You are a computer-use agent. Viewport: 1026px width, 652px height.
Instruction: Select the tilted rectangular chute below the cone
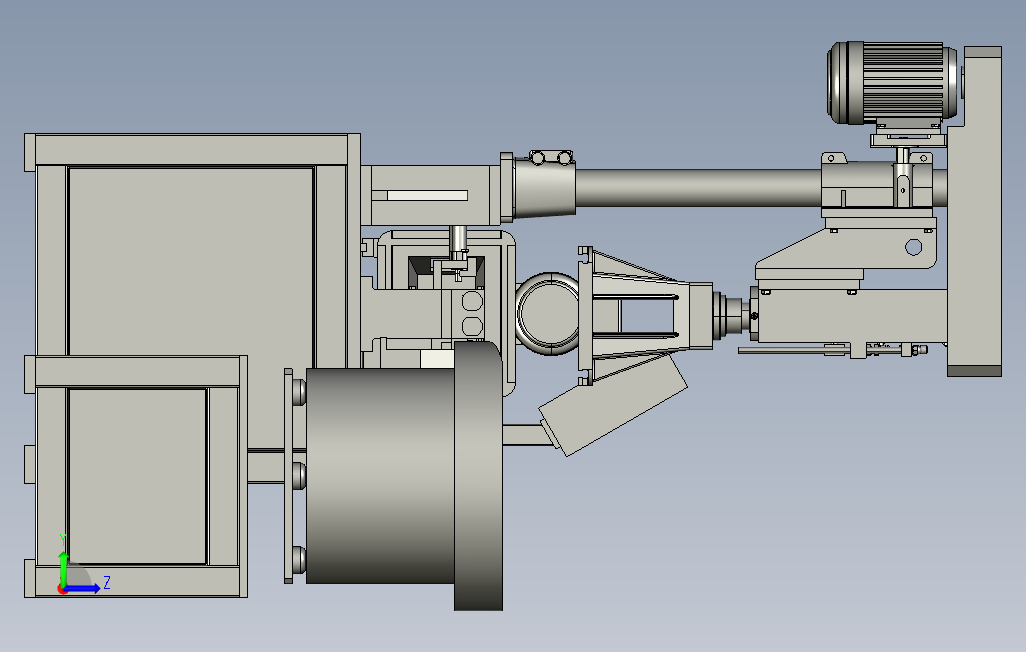pyautogui.click(x=613, y=404)
